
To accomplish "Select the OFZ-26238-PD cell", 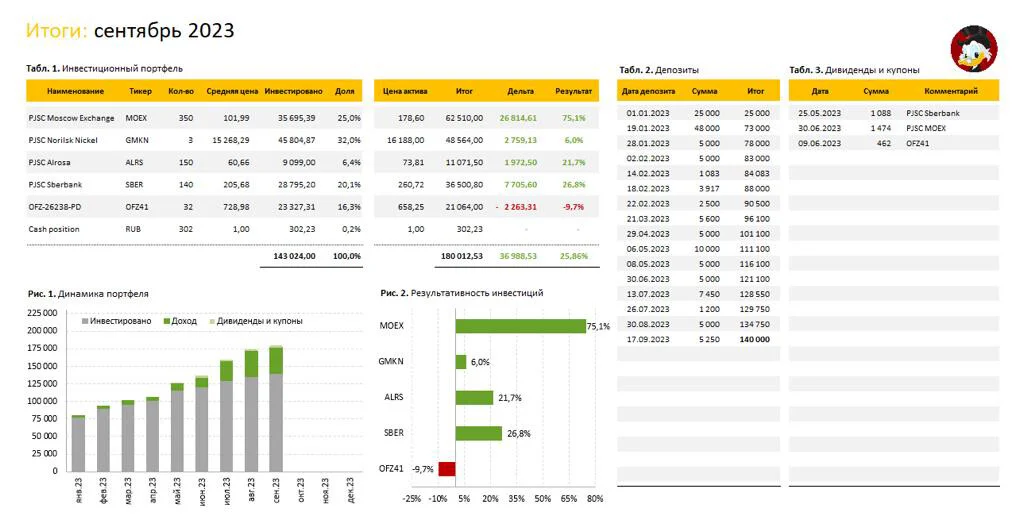I will pyautogui.click(x=55, y=207).
